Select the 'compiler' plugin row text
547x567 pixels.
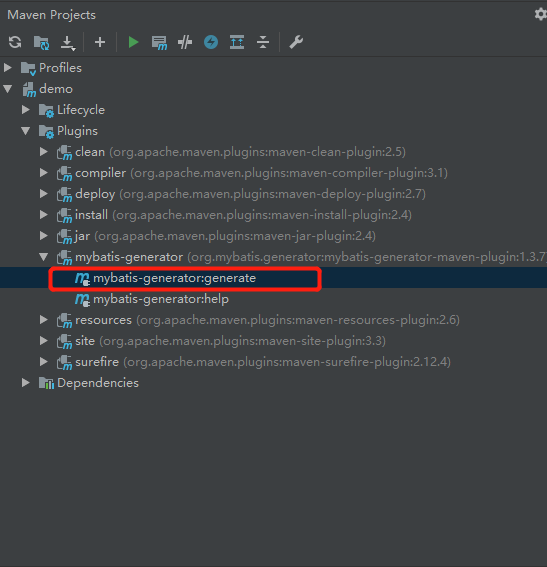point(261,173)
